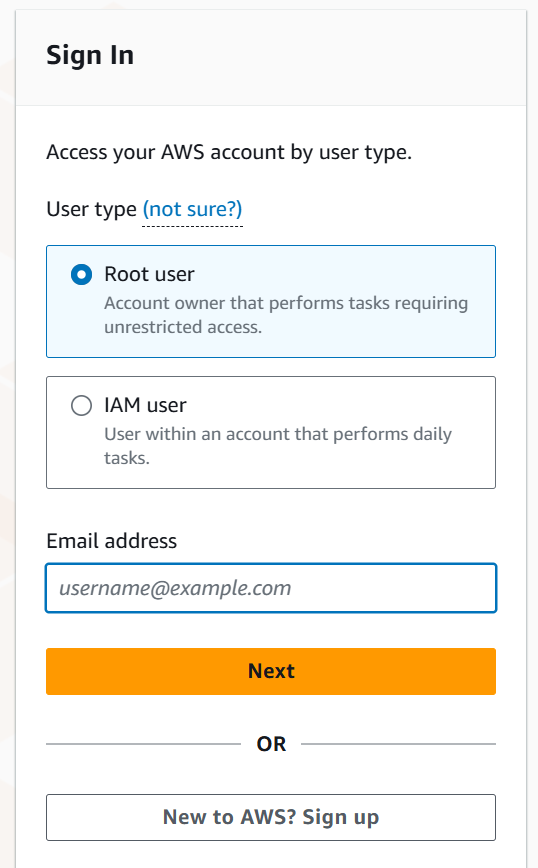Click the "Email address" label
The width and height of the screenshot is (538, 868).
pyautogui.click(x=112, y=541)
